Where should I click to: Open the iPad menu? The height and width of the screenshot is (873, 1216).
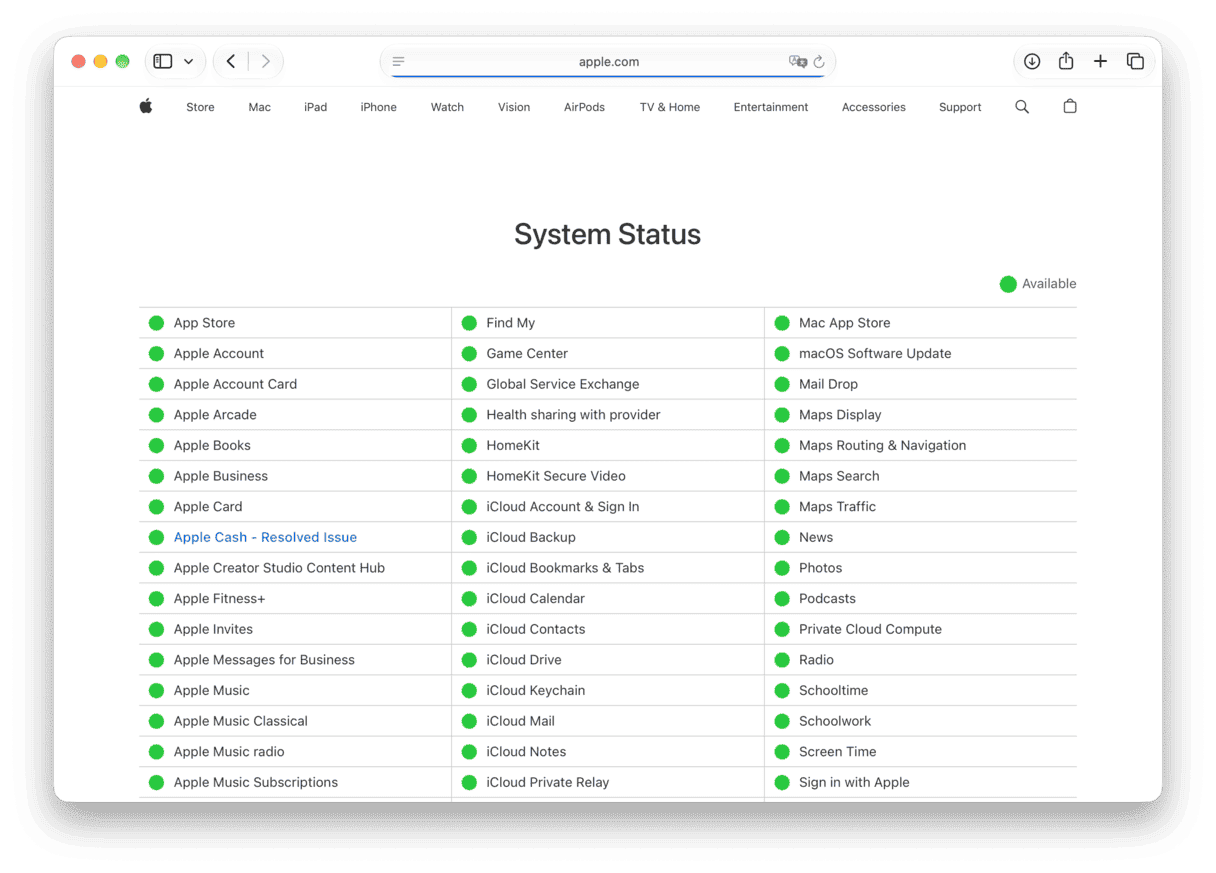click(x=316, y=107)
